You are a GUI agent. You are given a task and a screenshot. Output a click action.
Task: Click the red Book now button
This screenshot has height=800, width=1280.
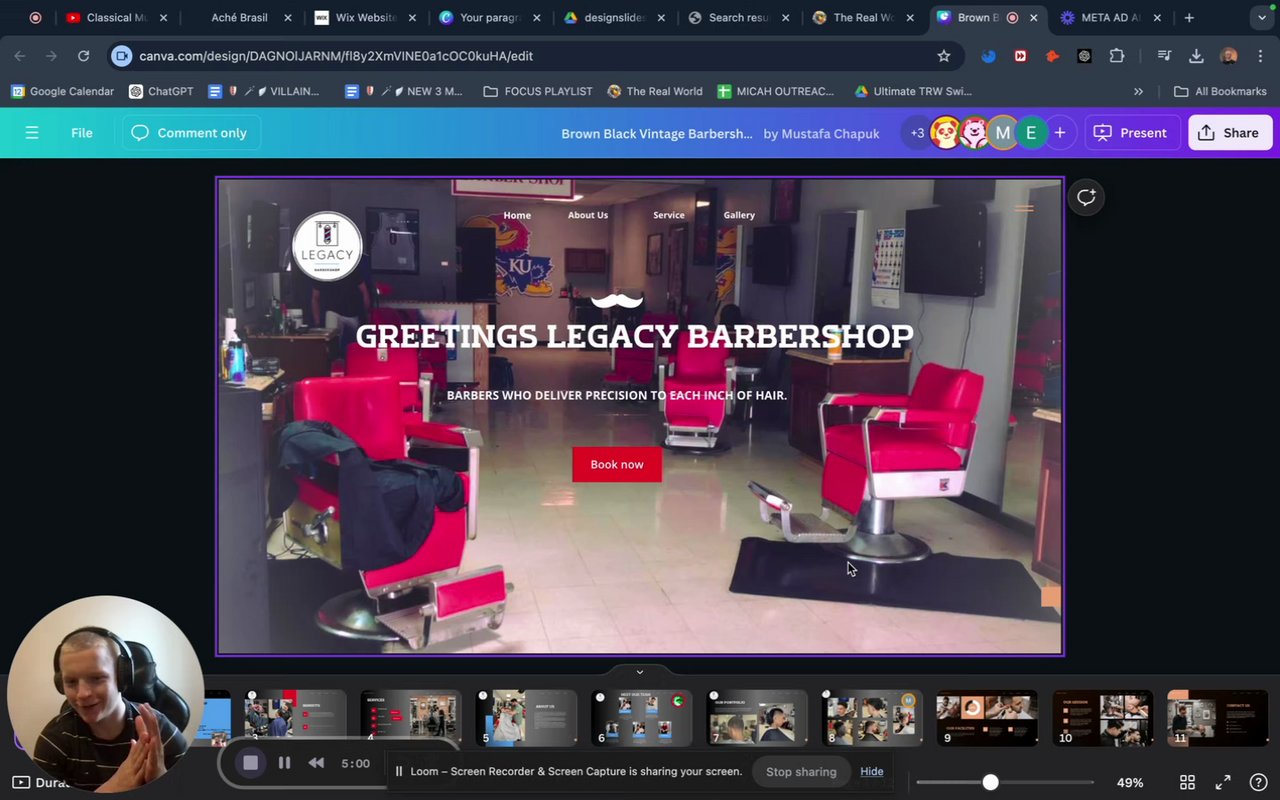617,464
